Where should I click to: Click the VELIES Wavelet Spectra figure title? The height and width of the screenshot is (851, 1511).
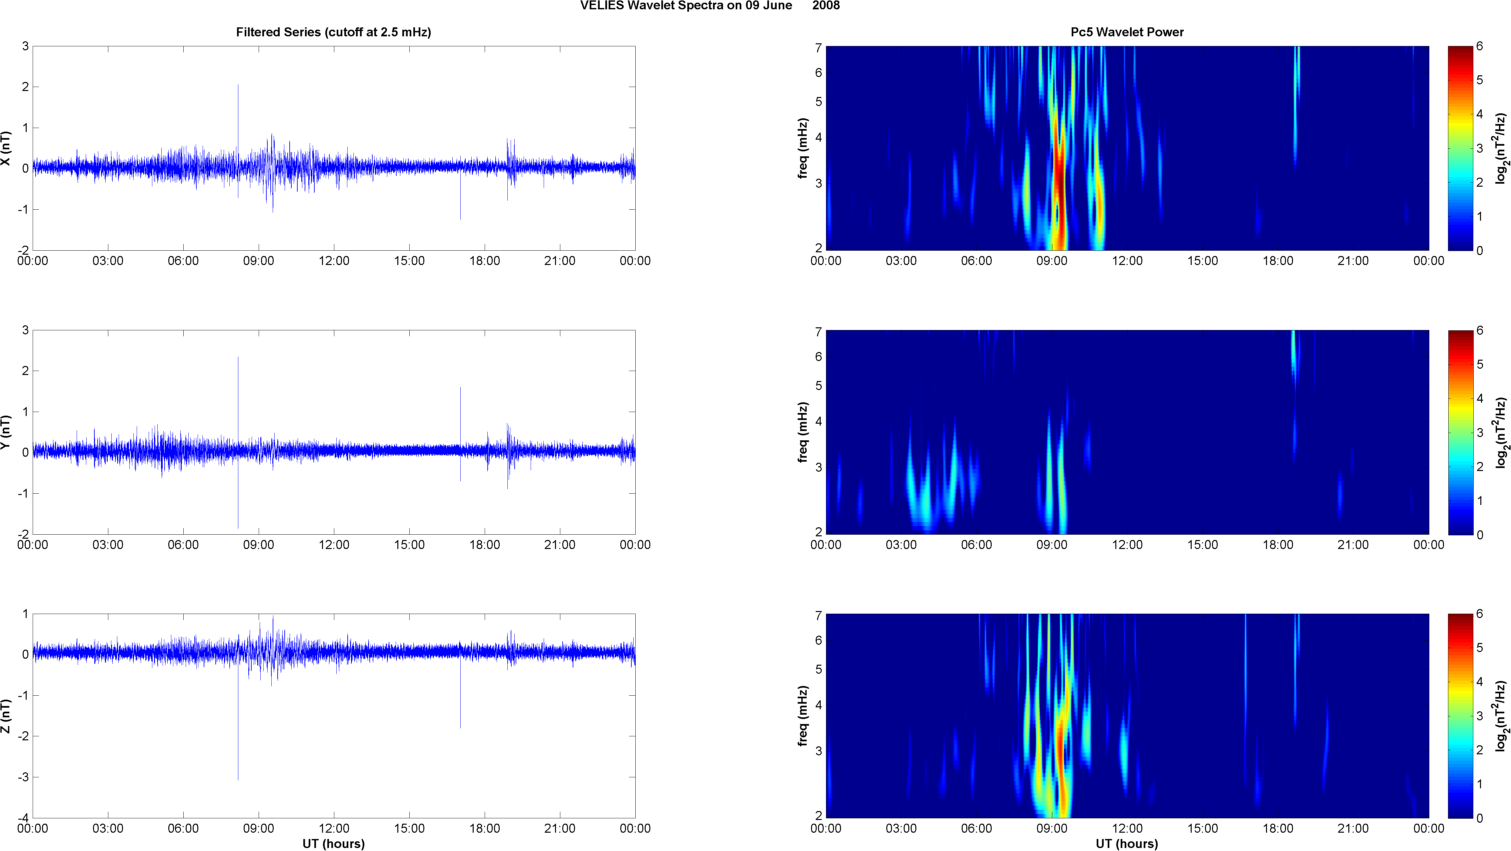point(710,6)
